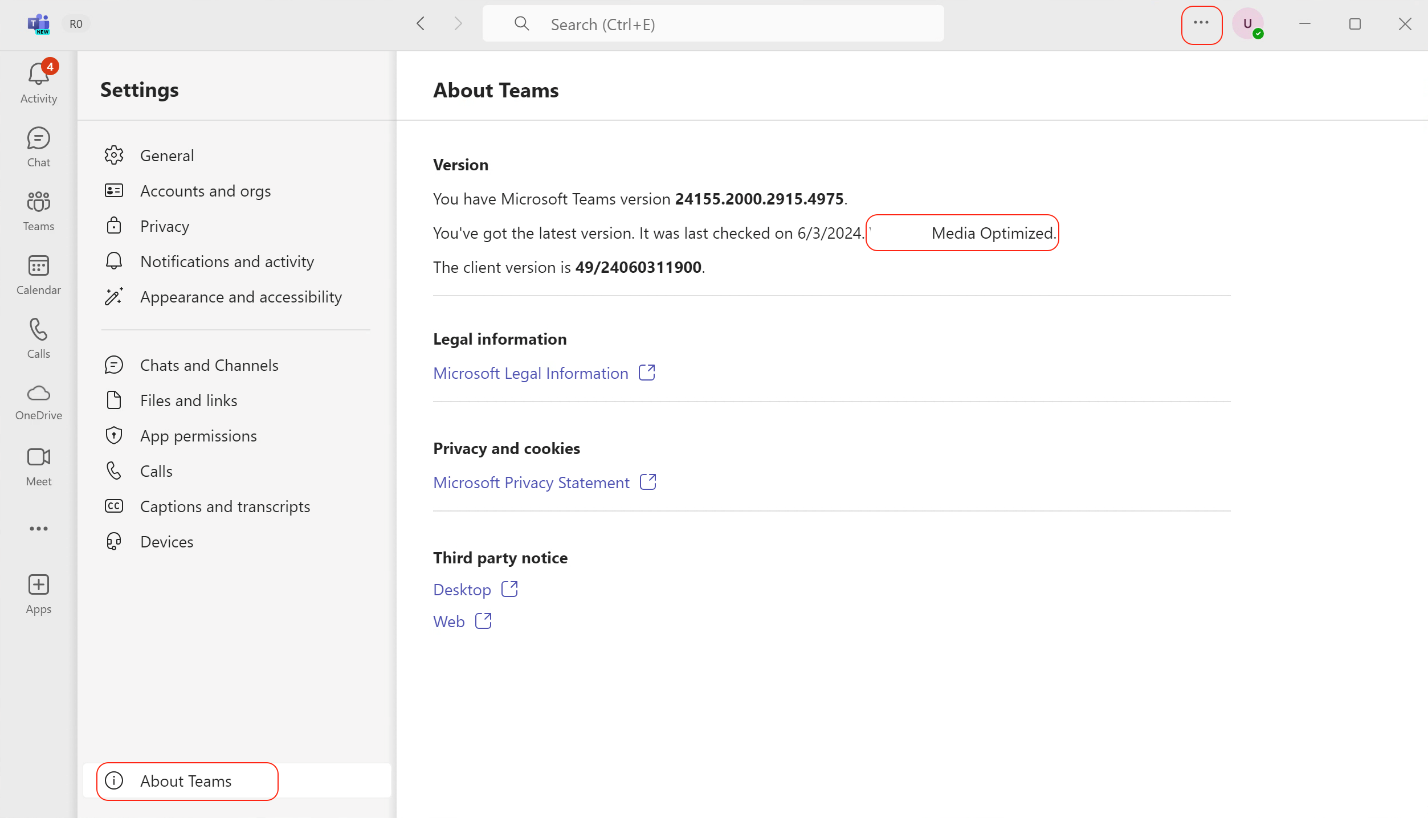Open Settings and more menu in title bar
The height and width of the screenshot is (818, 1428).
coord(1201,24)
